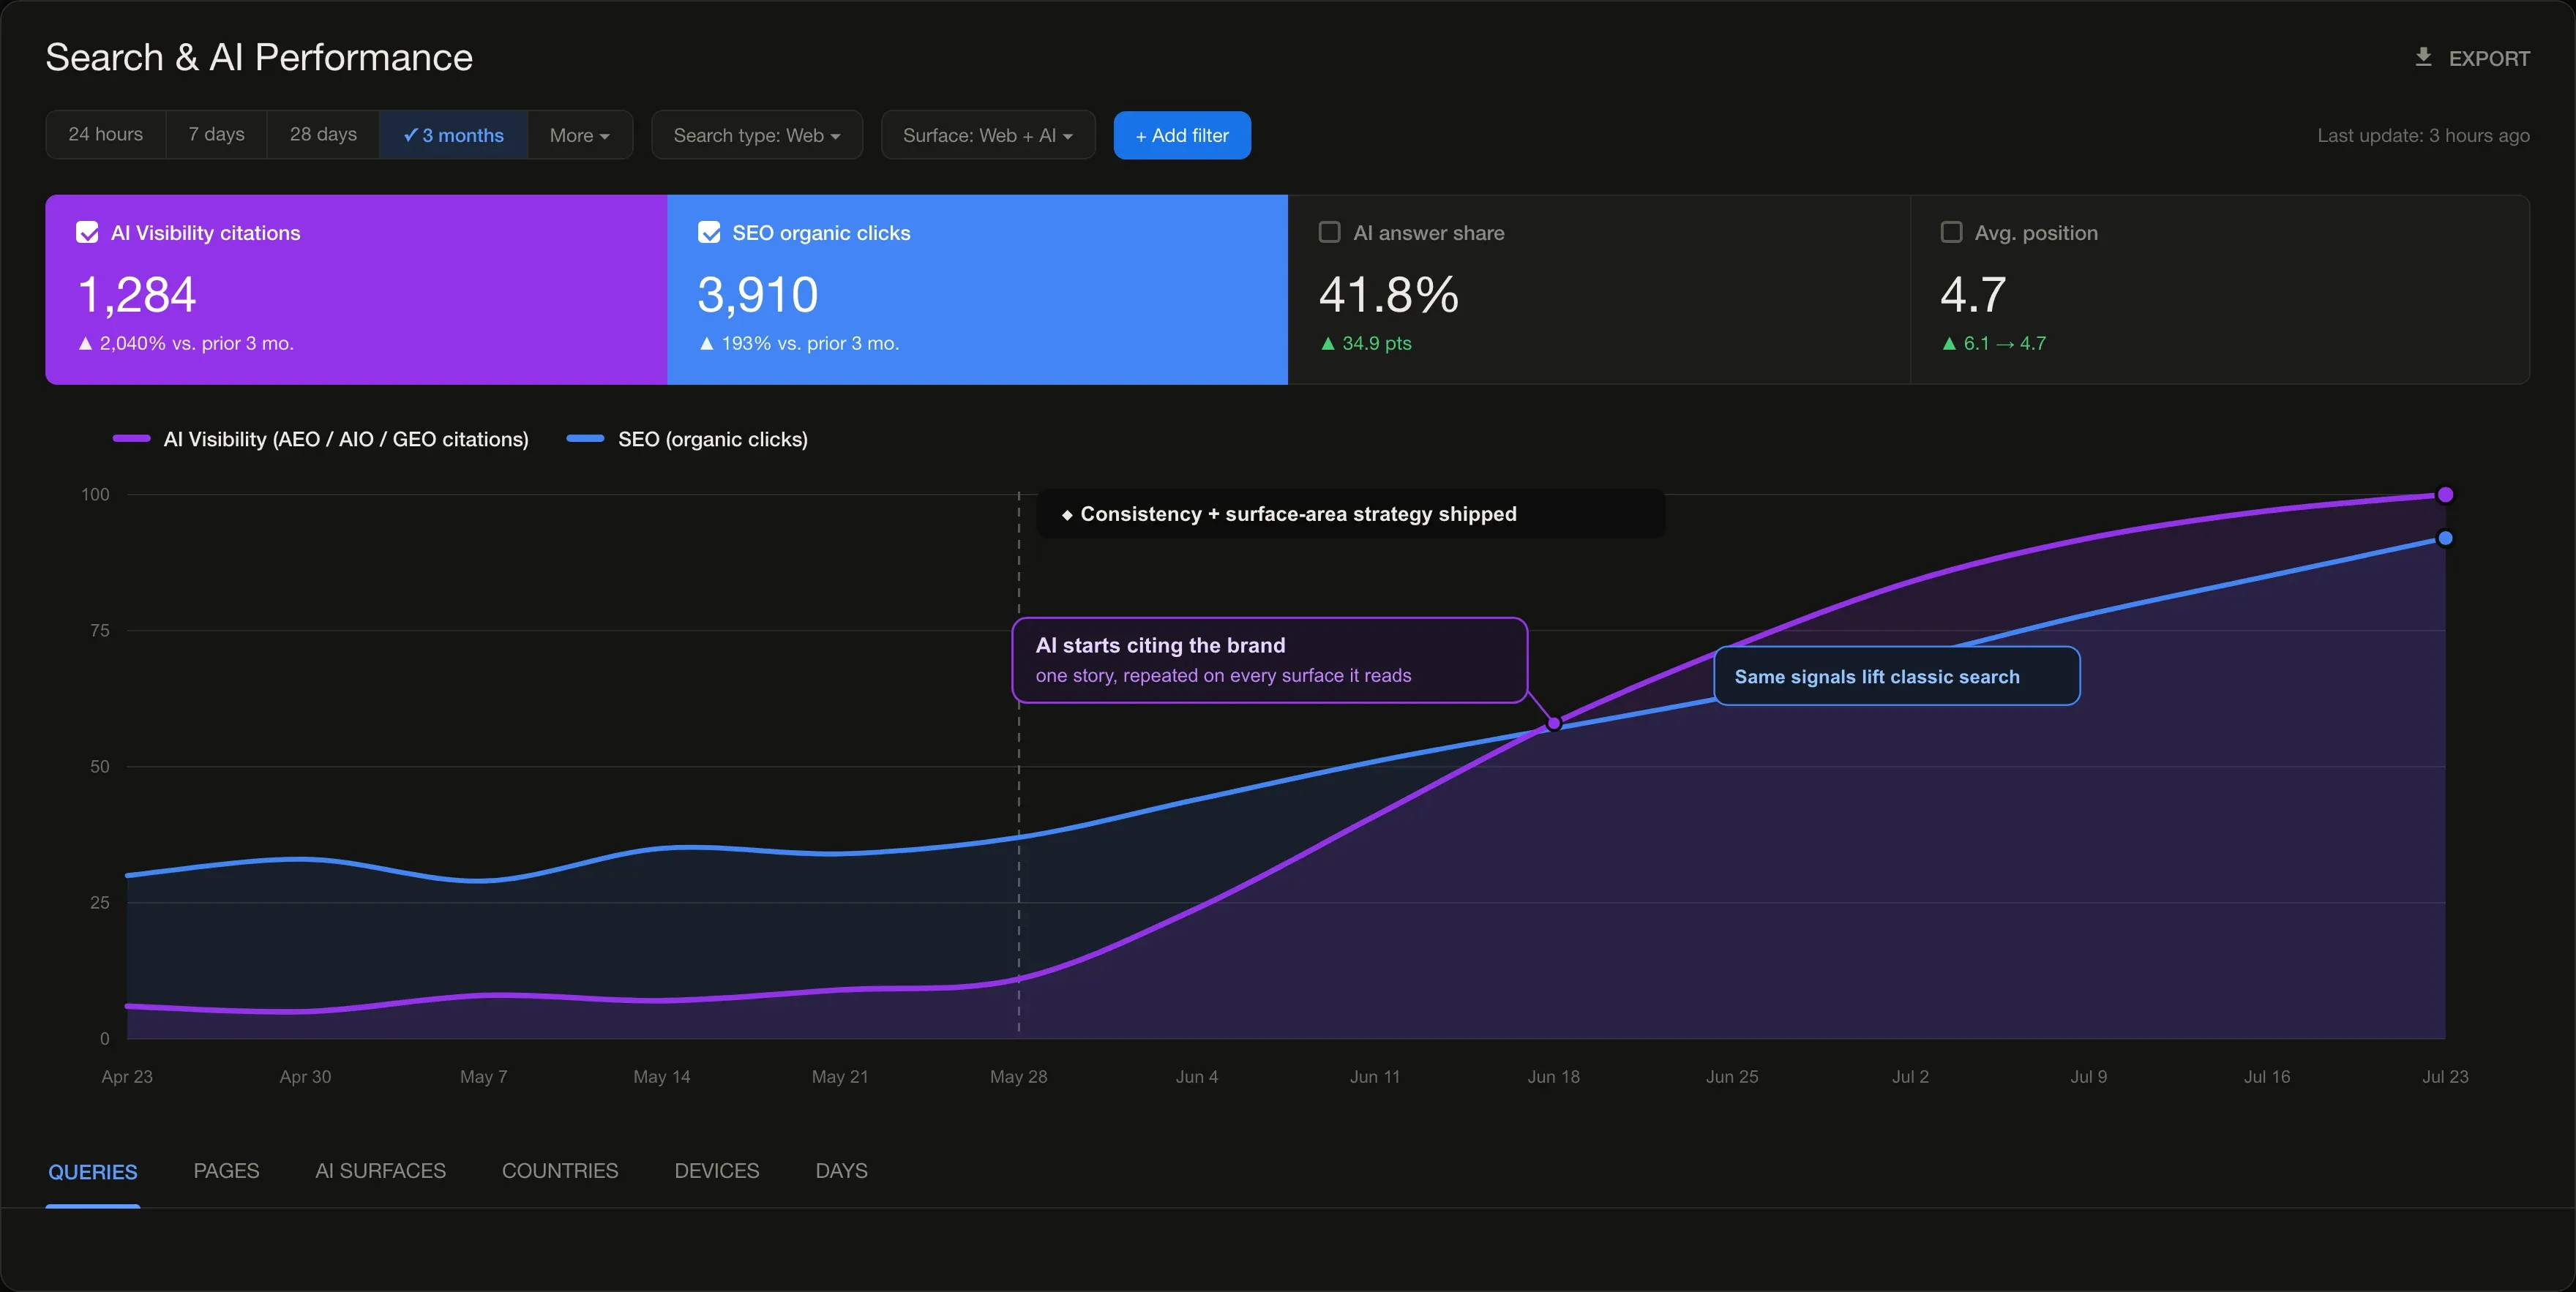Click the green arrow under AI answer share
Screen dimensions: 2576x1292
(x=1328, y=344)
